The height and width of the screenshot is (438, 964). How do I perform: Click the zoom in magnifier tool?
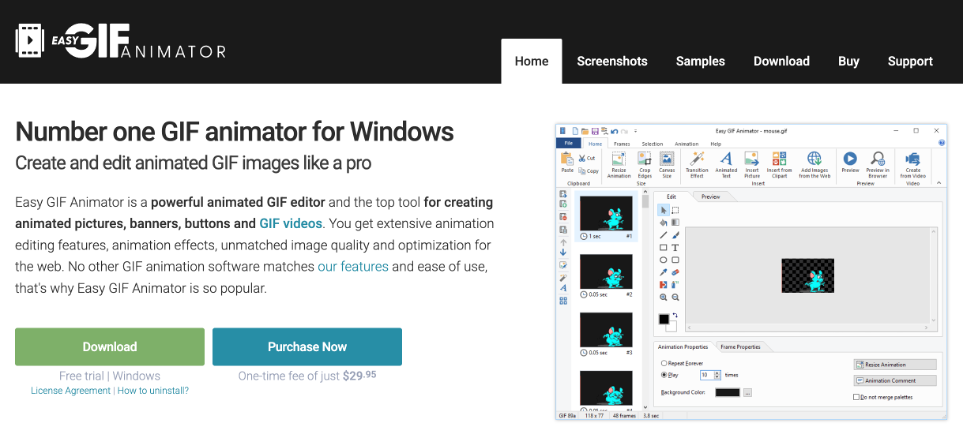point(663,297)
